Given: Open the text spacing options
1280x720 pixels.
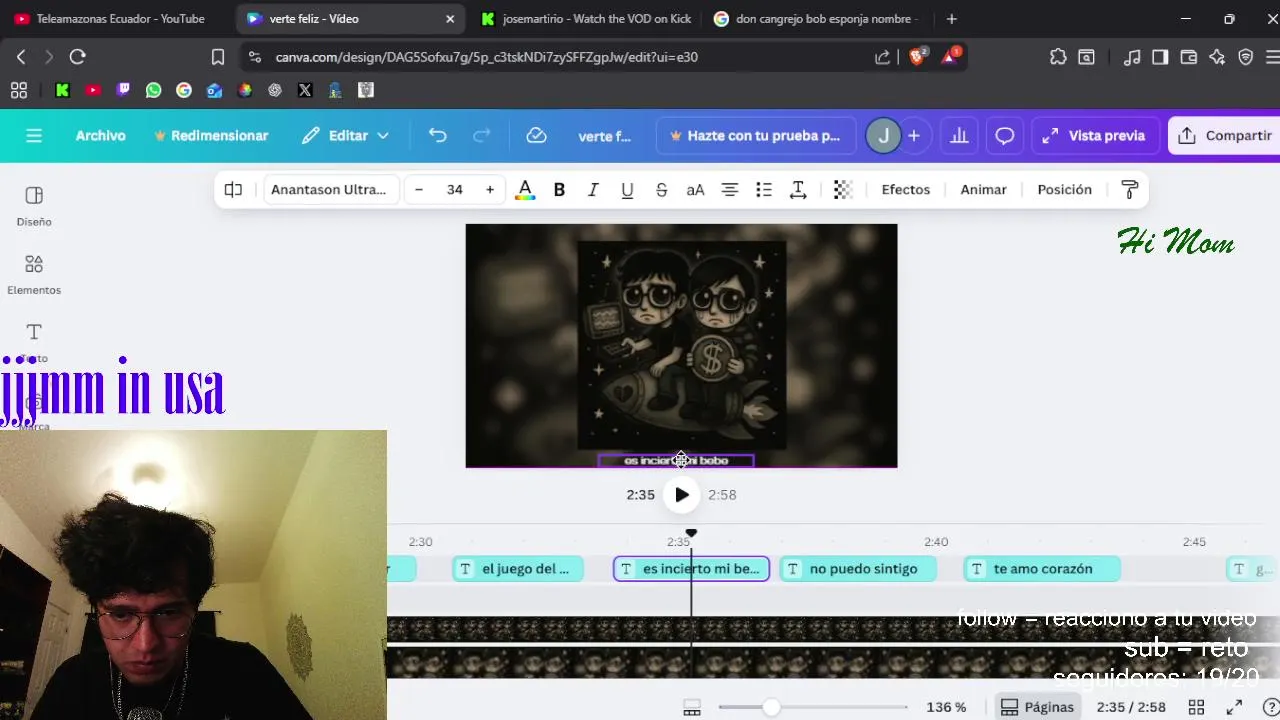Looking at the screenshot, I should 798,189.
